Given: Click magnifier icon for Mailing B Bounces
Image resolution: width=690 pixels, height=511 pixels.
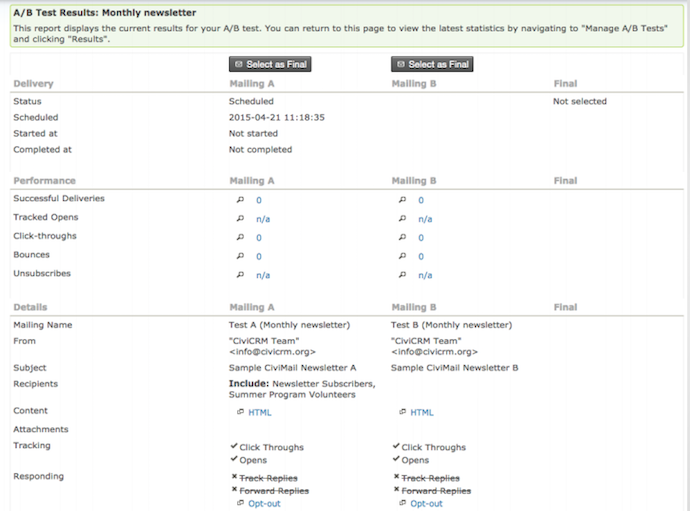Looking at the screenshot, I should pyautogui.click(x=402, y=257).
